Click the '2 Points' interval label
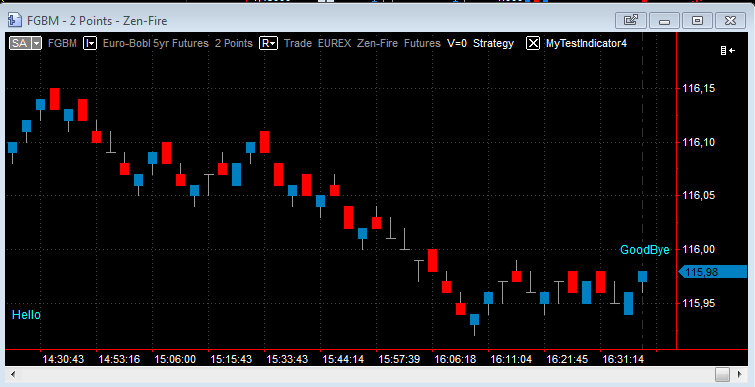755x387 pixels. pos(234,43)
